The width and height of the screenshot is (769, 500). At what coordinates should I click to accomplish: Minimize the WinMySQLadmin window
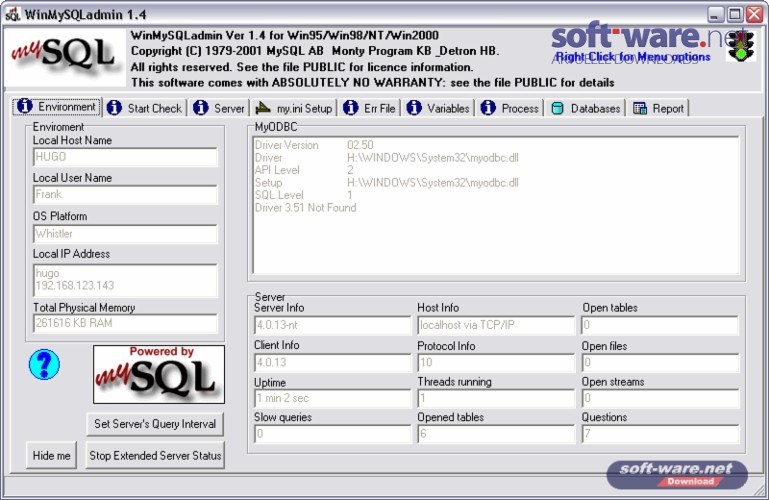716,14
